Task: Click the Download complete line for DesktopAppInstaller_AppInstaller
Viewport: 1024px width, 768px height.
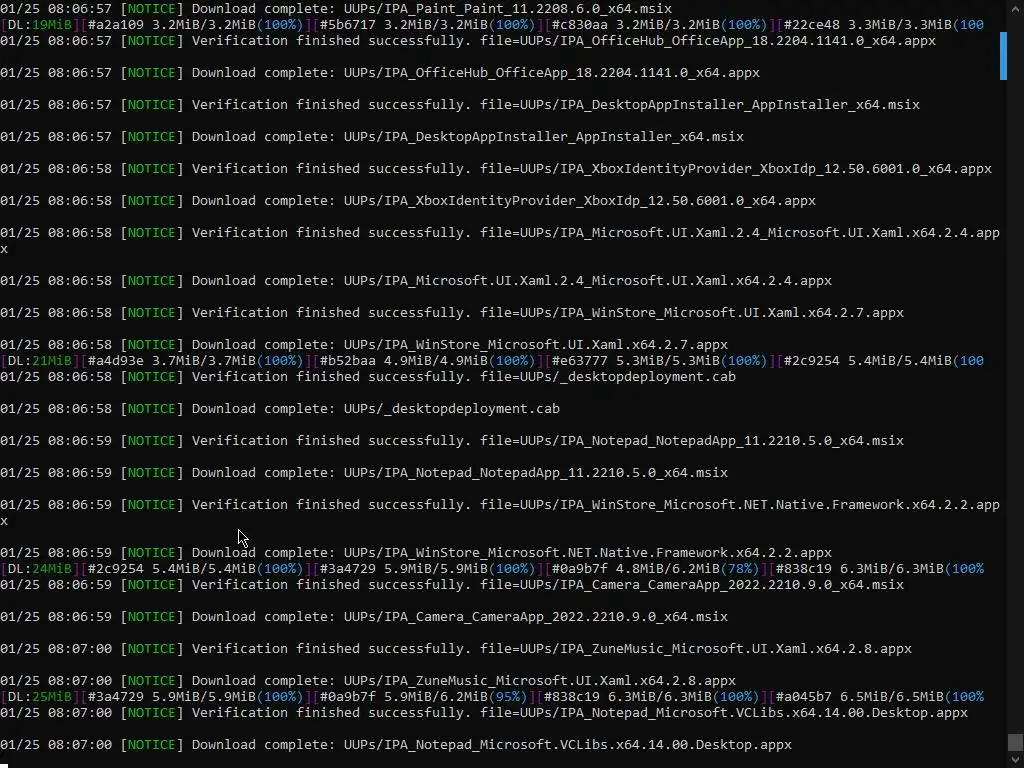Action: [372, 136]
